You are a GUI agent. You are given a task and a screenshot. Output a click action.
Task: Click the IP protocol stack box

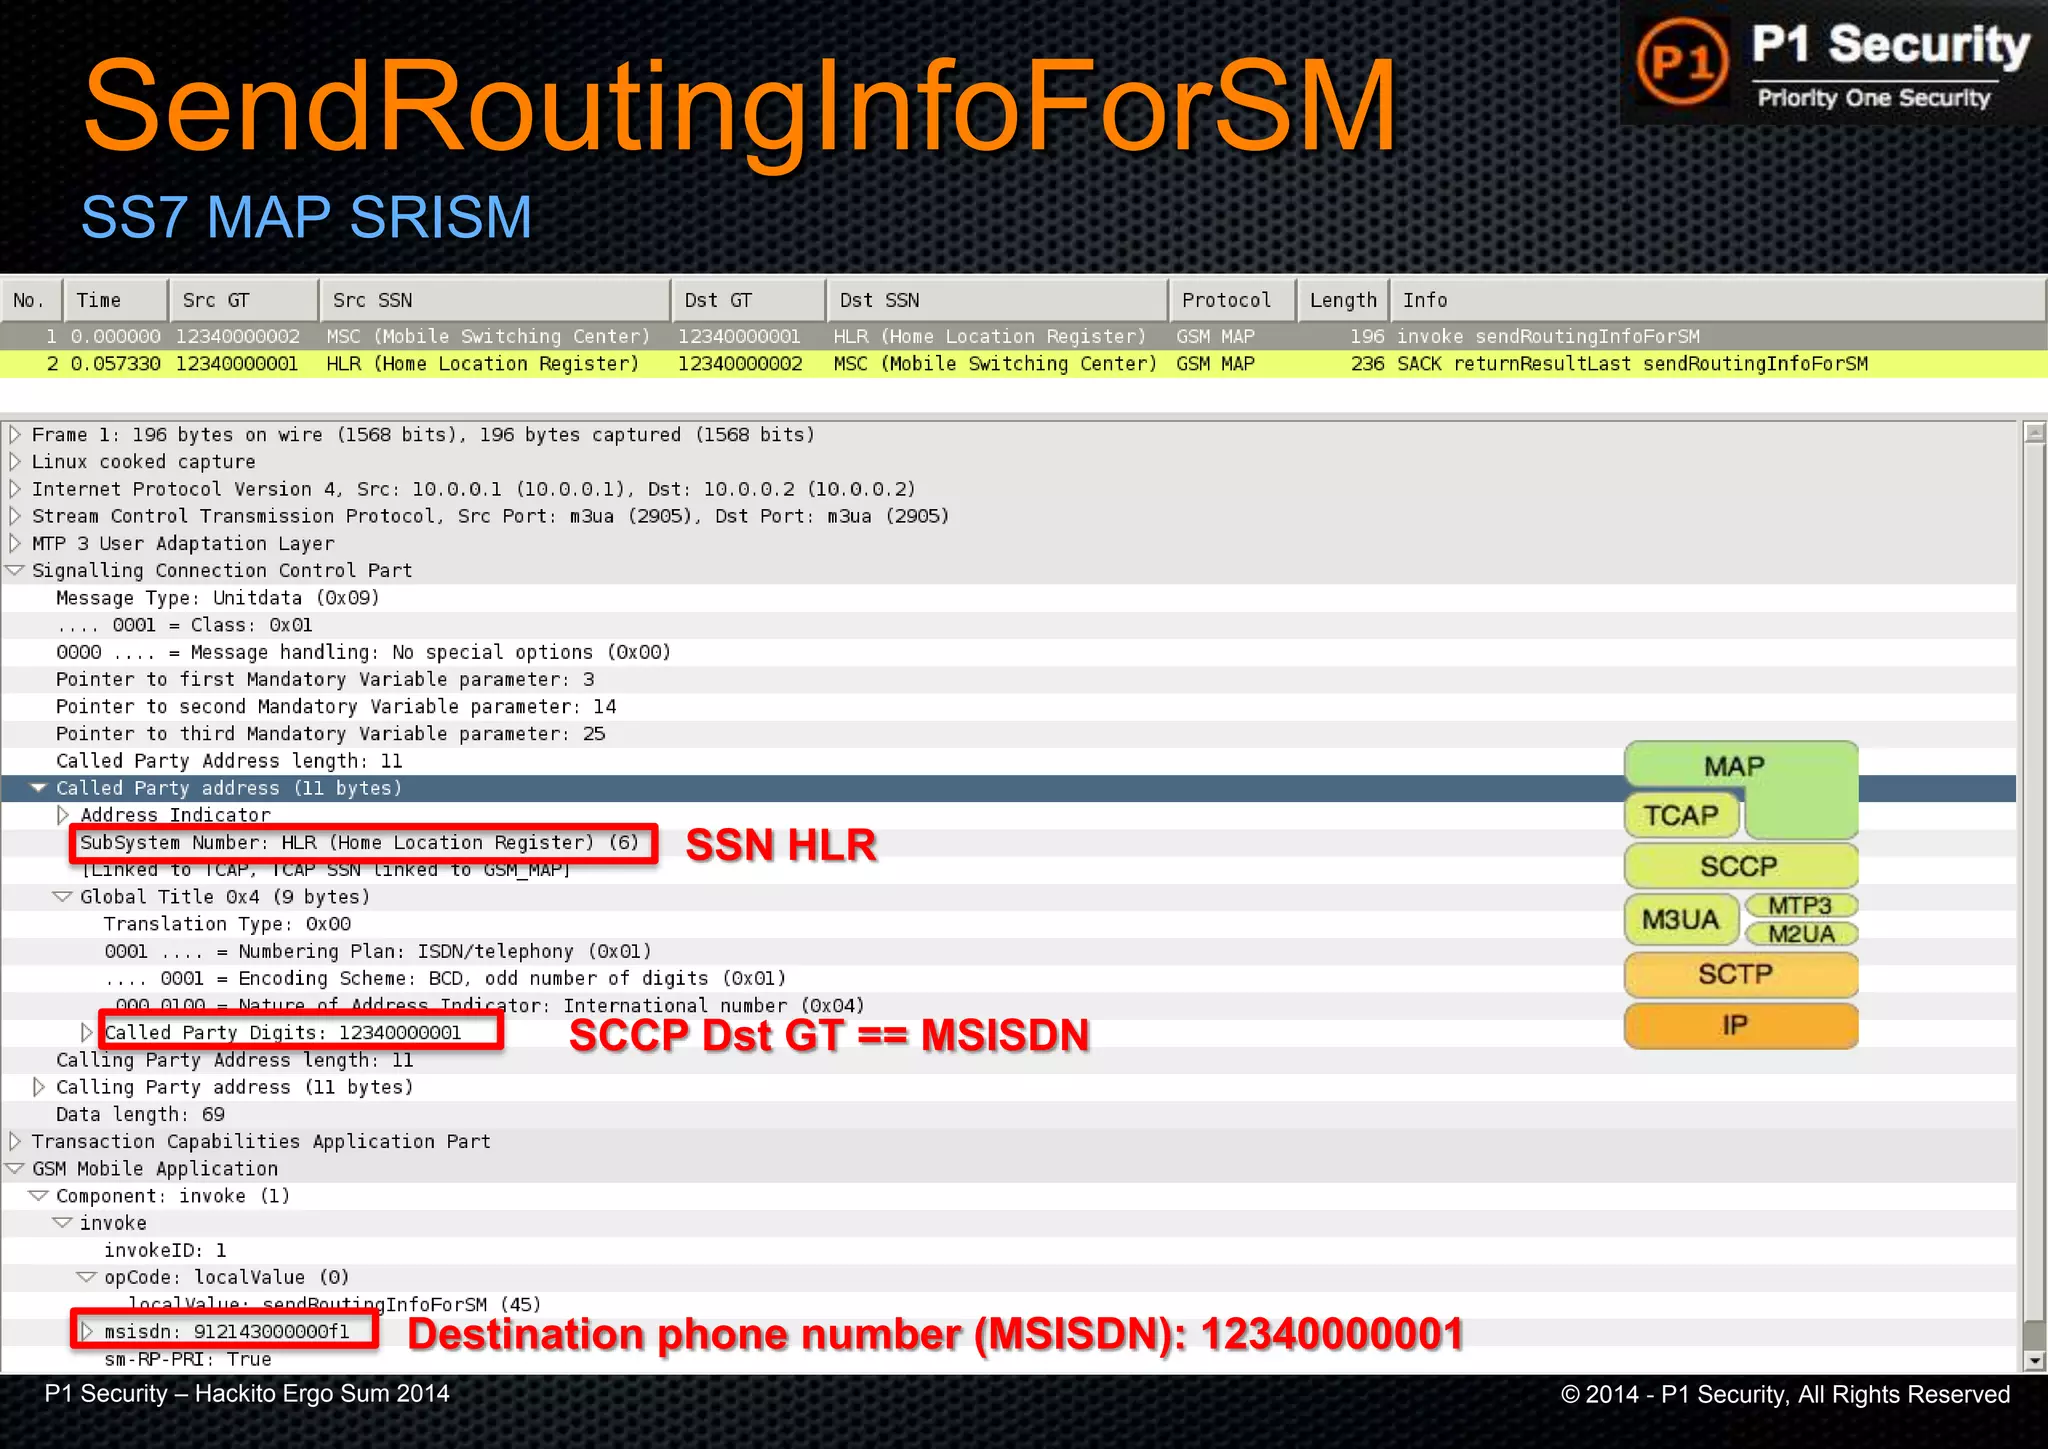(x=1740, y=1026)
